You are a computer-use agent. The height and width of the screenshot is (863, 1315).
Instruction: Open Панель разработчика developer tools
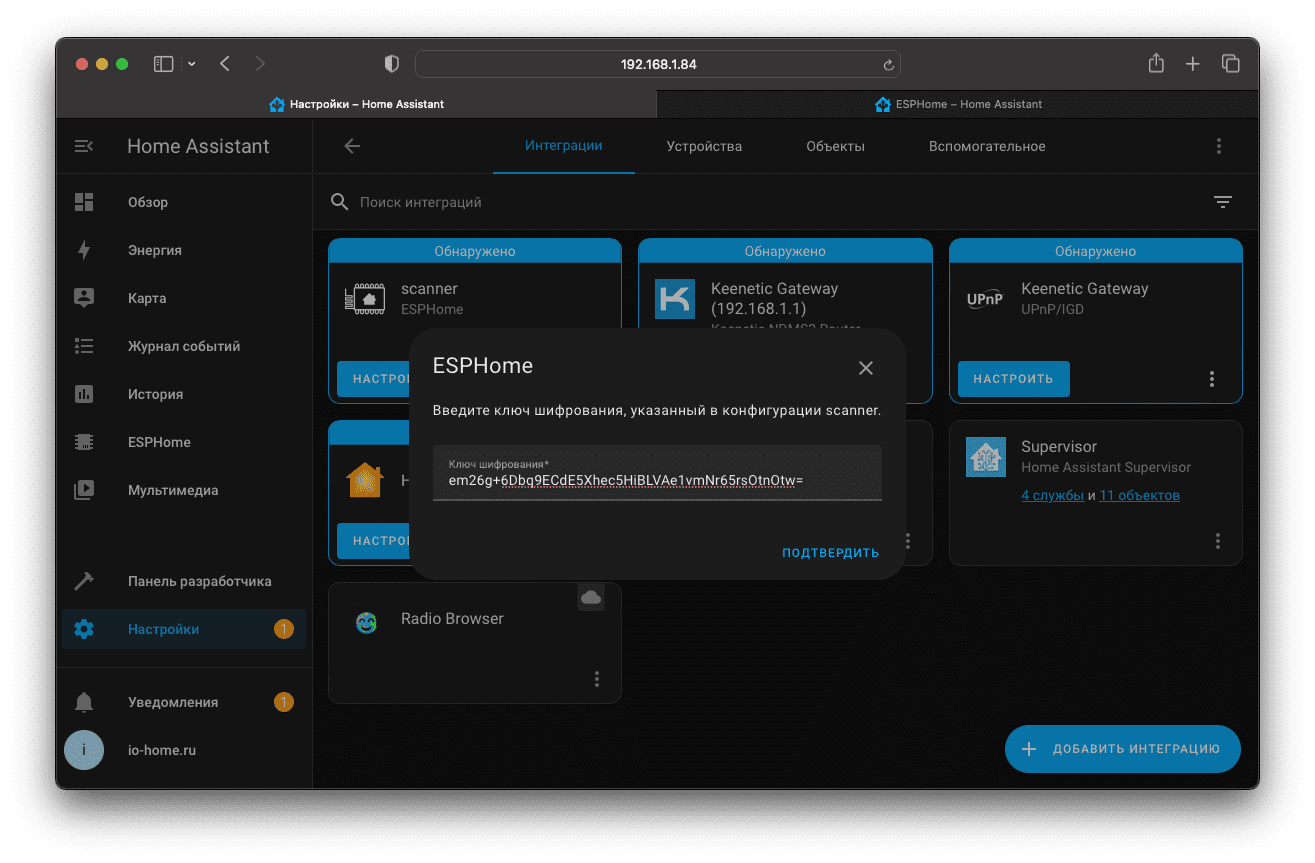click(x=199, y=581)
